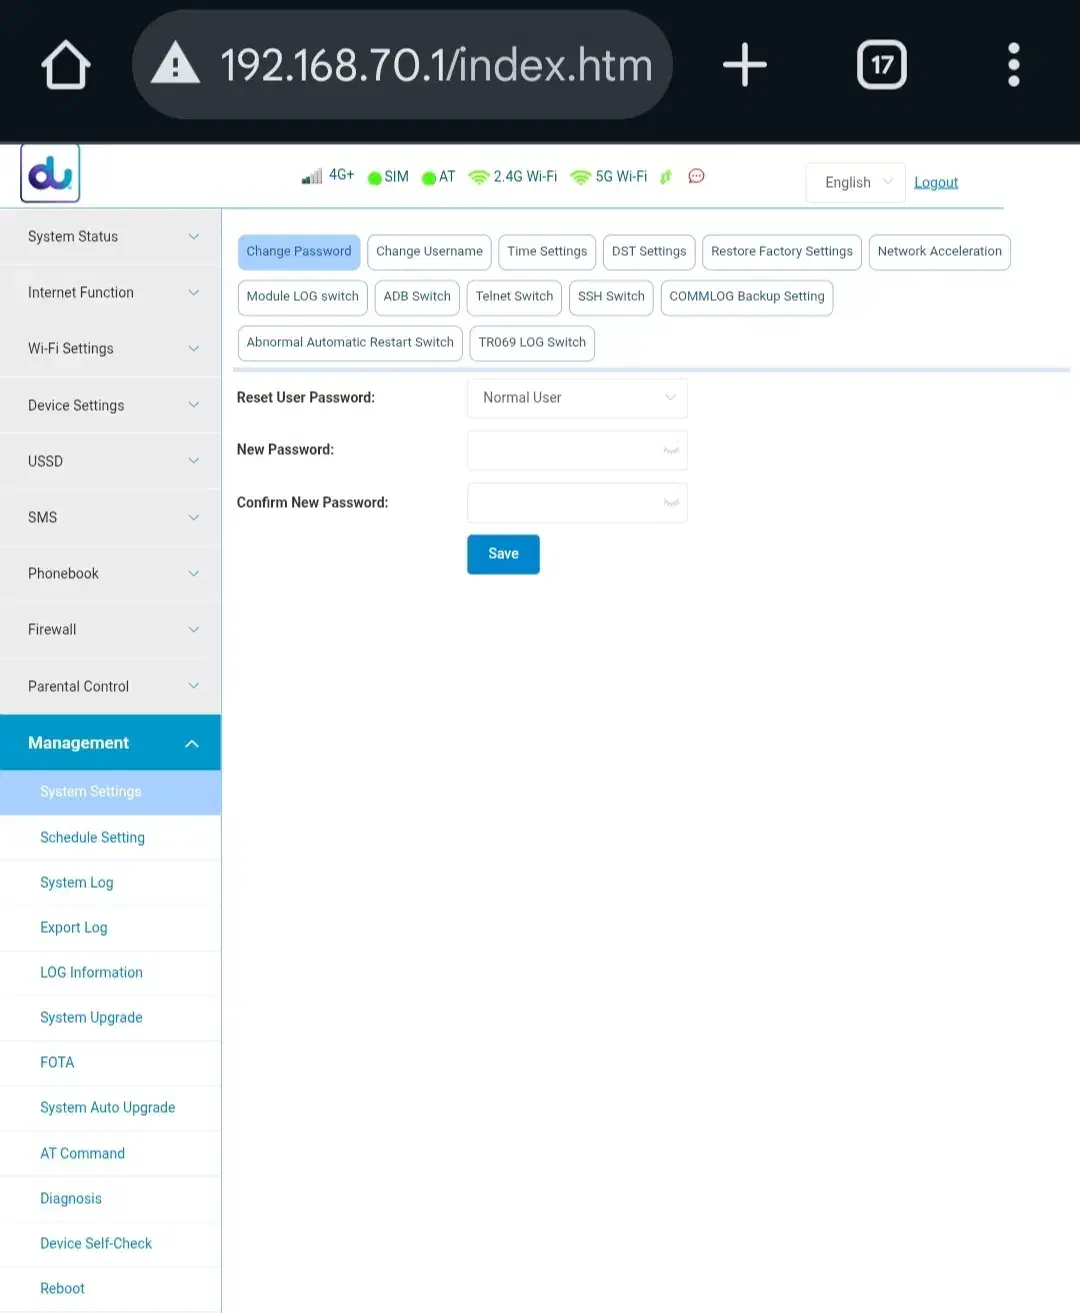Open the COMMLOG Backup Setting tab
This screenshot has height=1313, width=1080.
[747, 297]
